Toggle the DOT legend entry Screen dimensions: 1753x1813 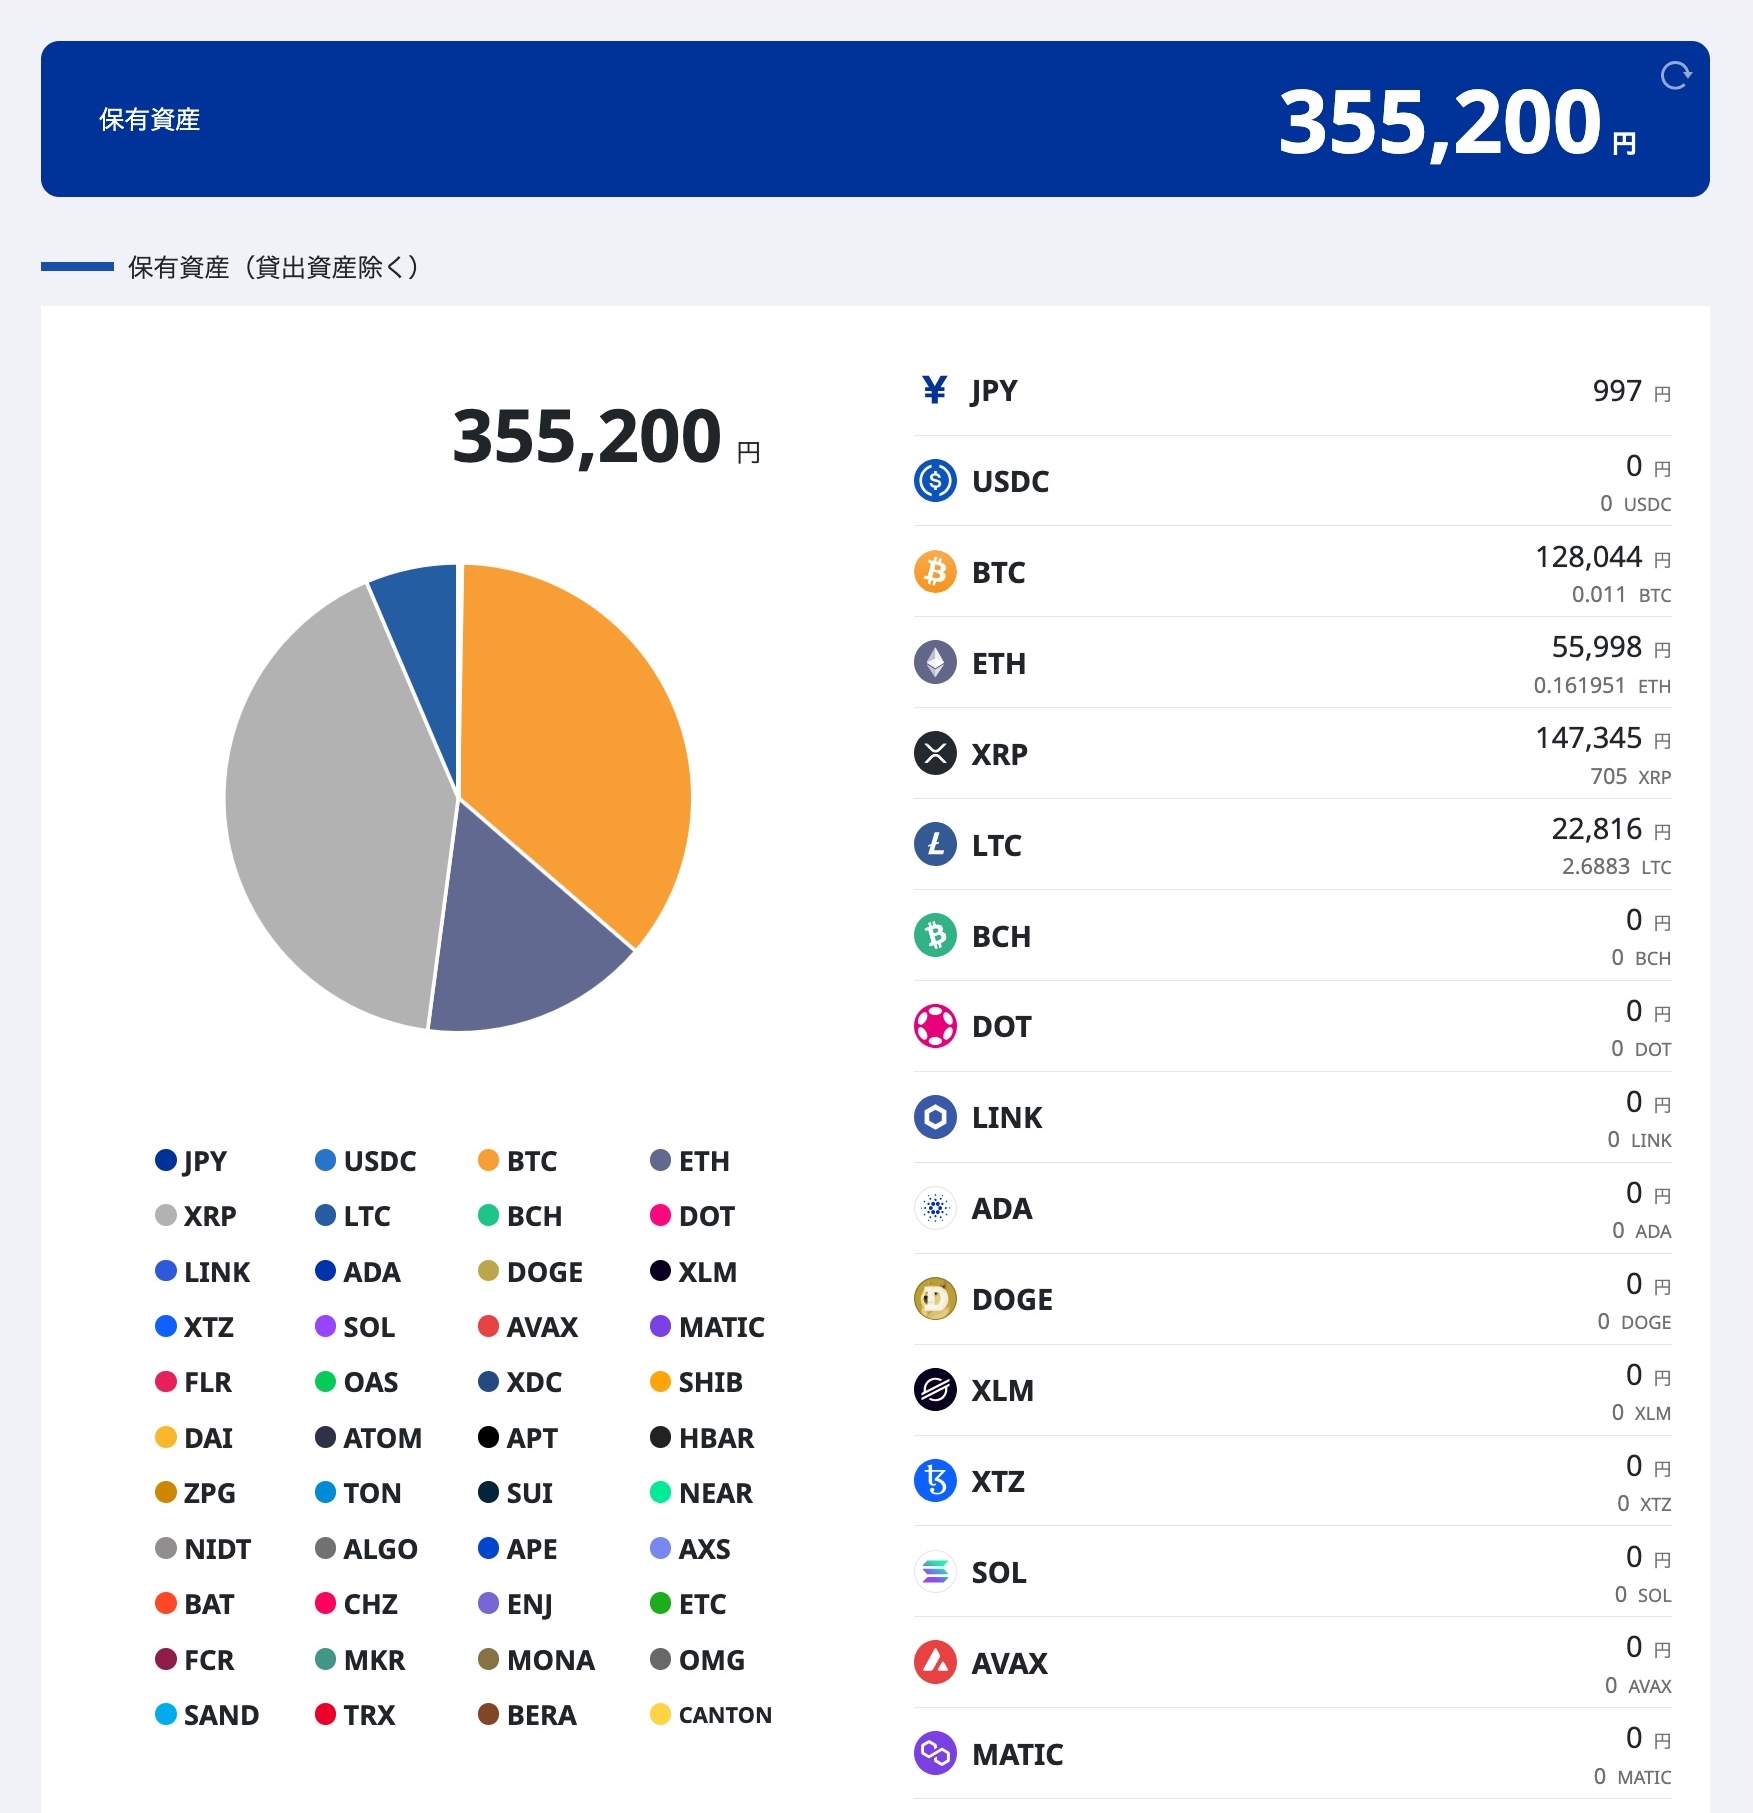point(692,1216)
